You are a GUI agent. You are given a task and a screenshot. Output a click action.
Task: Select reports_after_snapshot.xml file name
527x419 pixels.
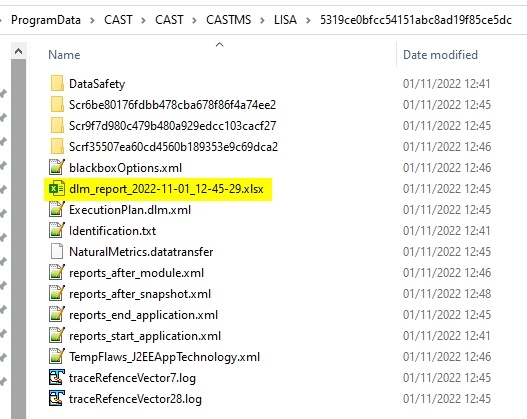[x=140, y=294]
